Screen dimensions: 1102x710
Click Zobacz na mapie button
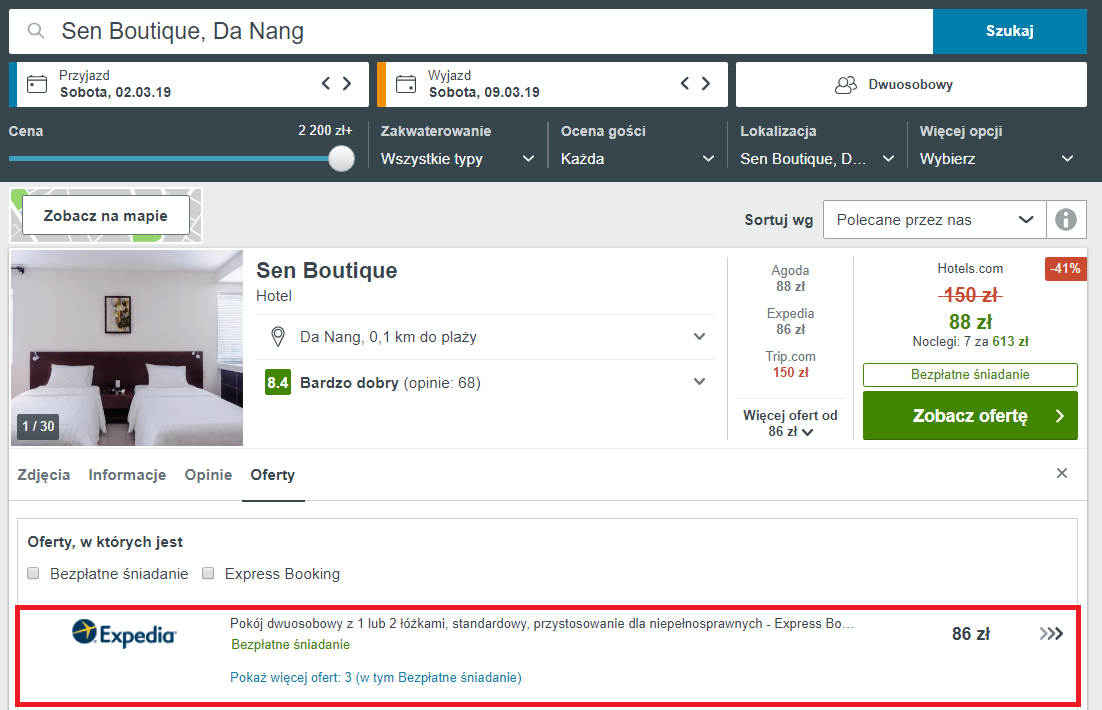pyautogui.click(x=105, y=215)
